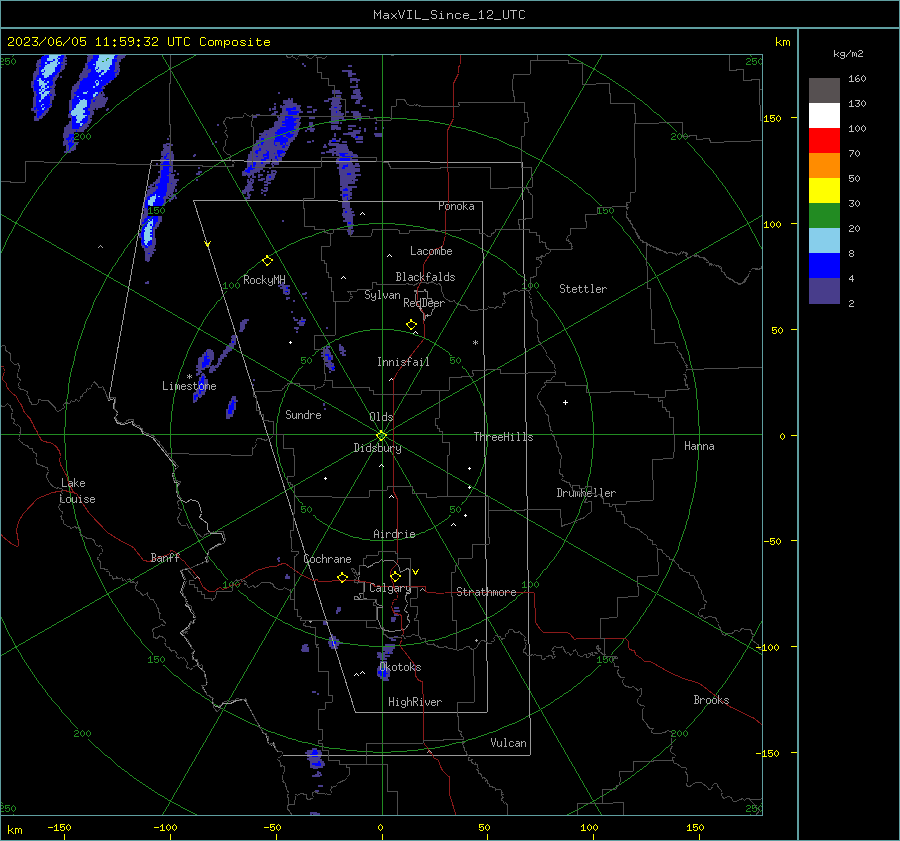
Task: Click the yellow diamond marker near Cochrane
Action: point(343,578)
